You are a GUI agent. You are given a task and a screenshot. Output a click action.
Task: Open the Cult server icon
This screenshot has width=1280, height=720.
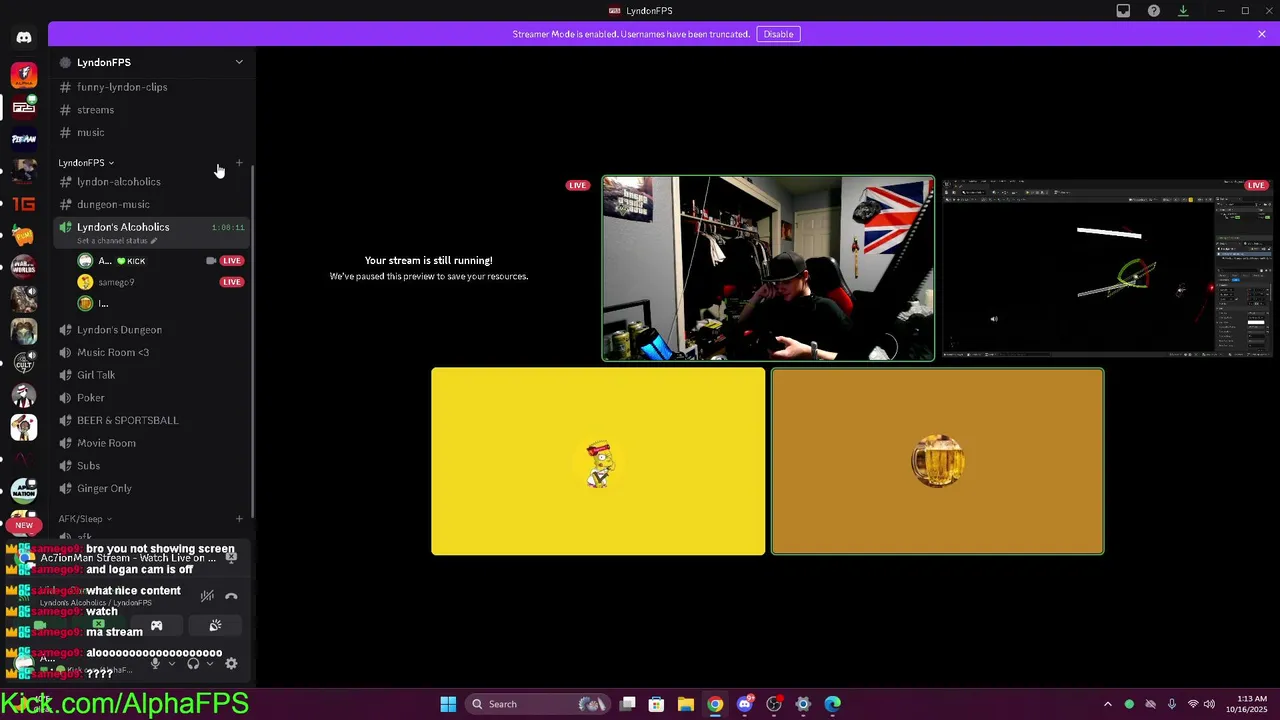click(24, 362)
